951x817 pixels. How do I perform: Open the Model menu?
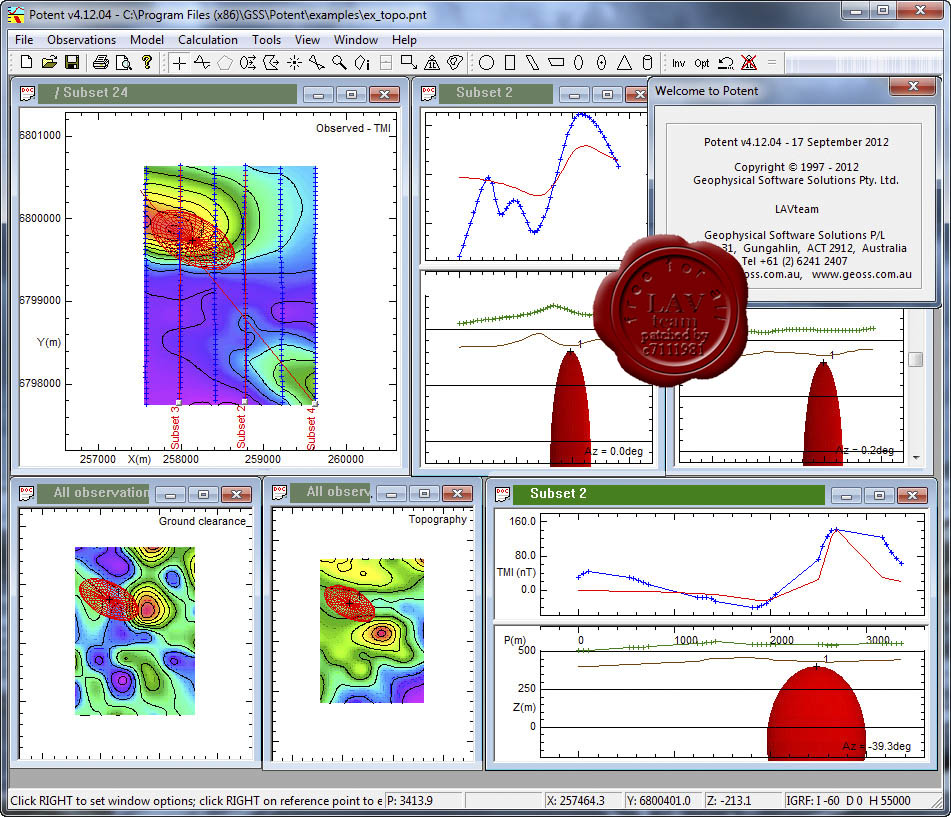147,39
